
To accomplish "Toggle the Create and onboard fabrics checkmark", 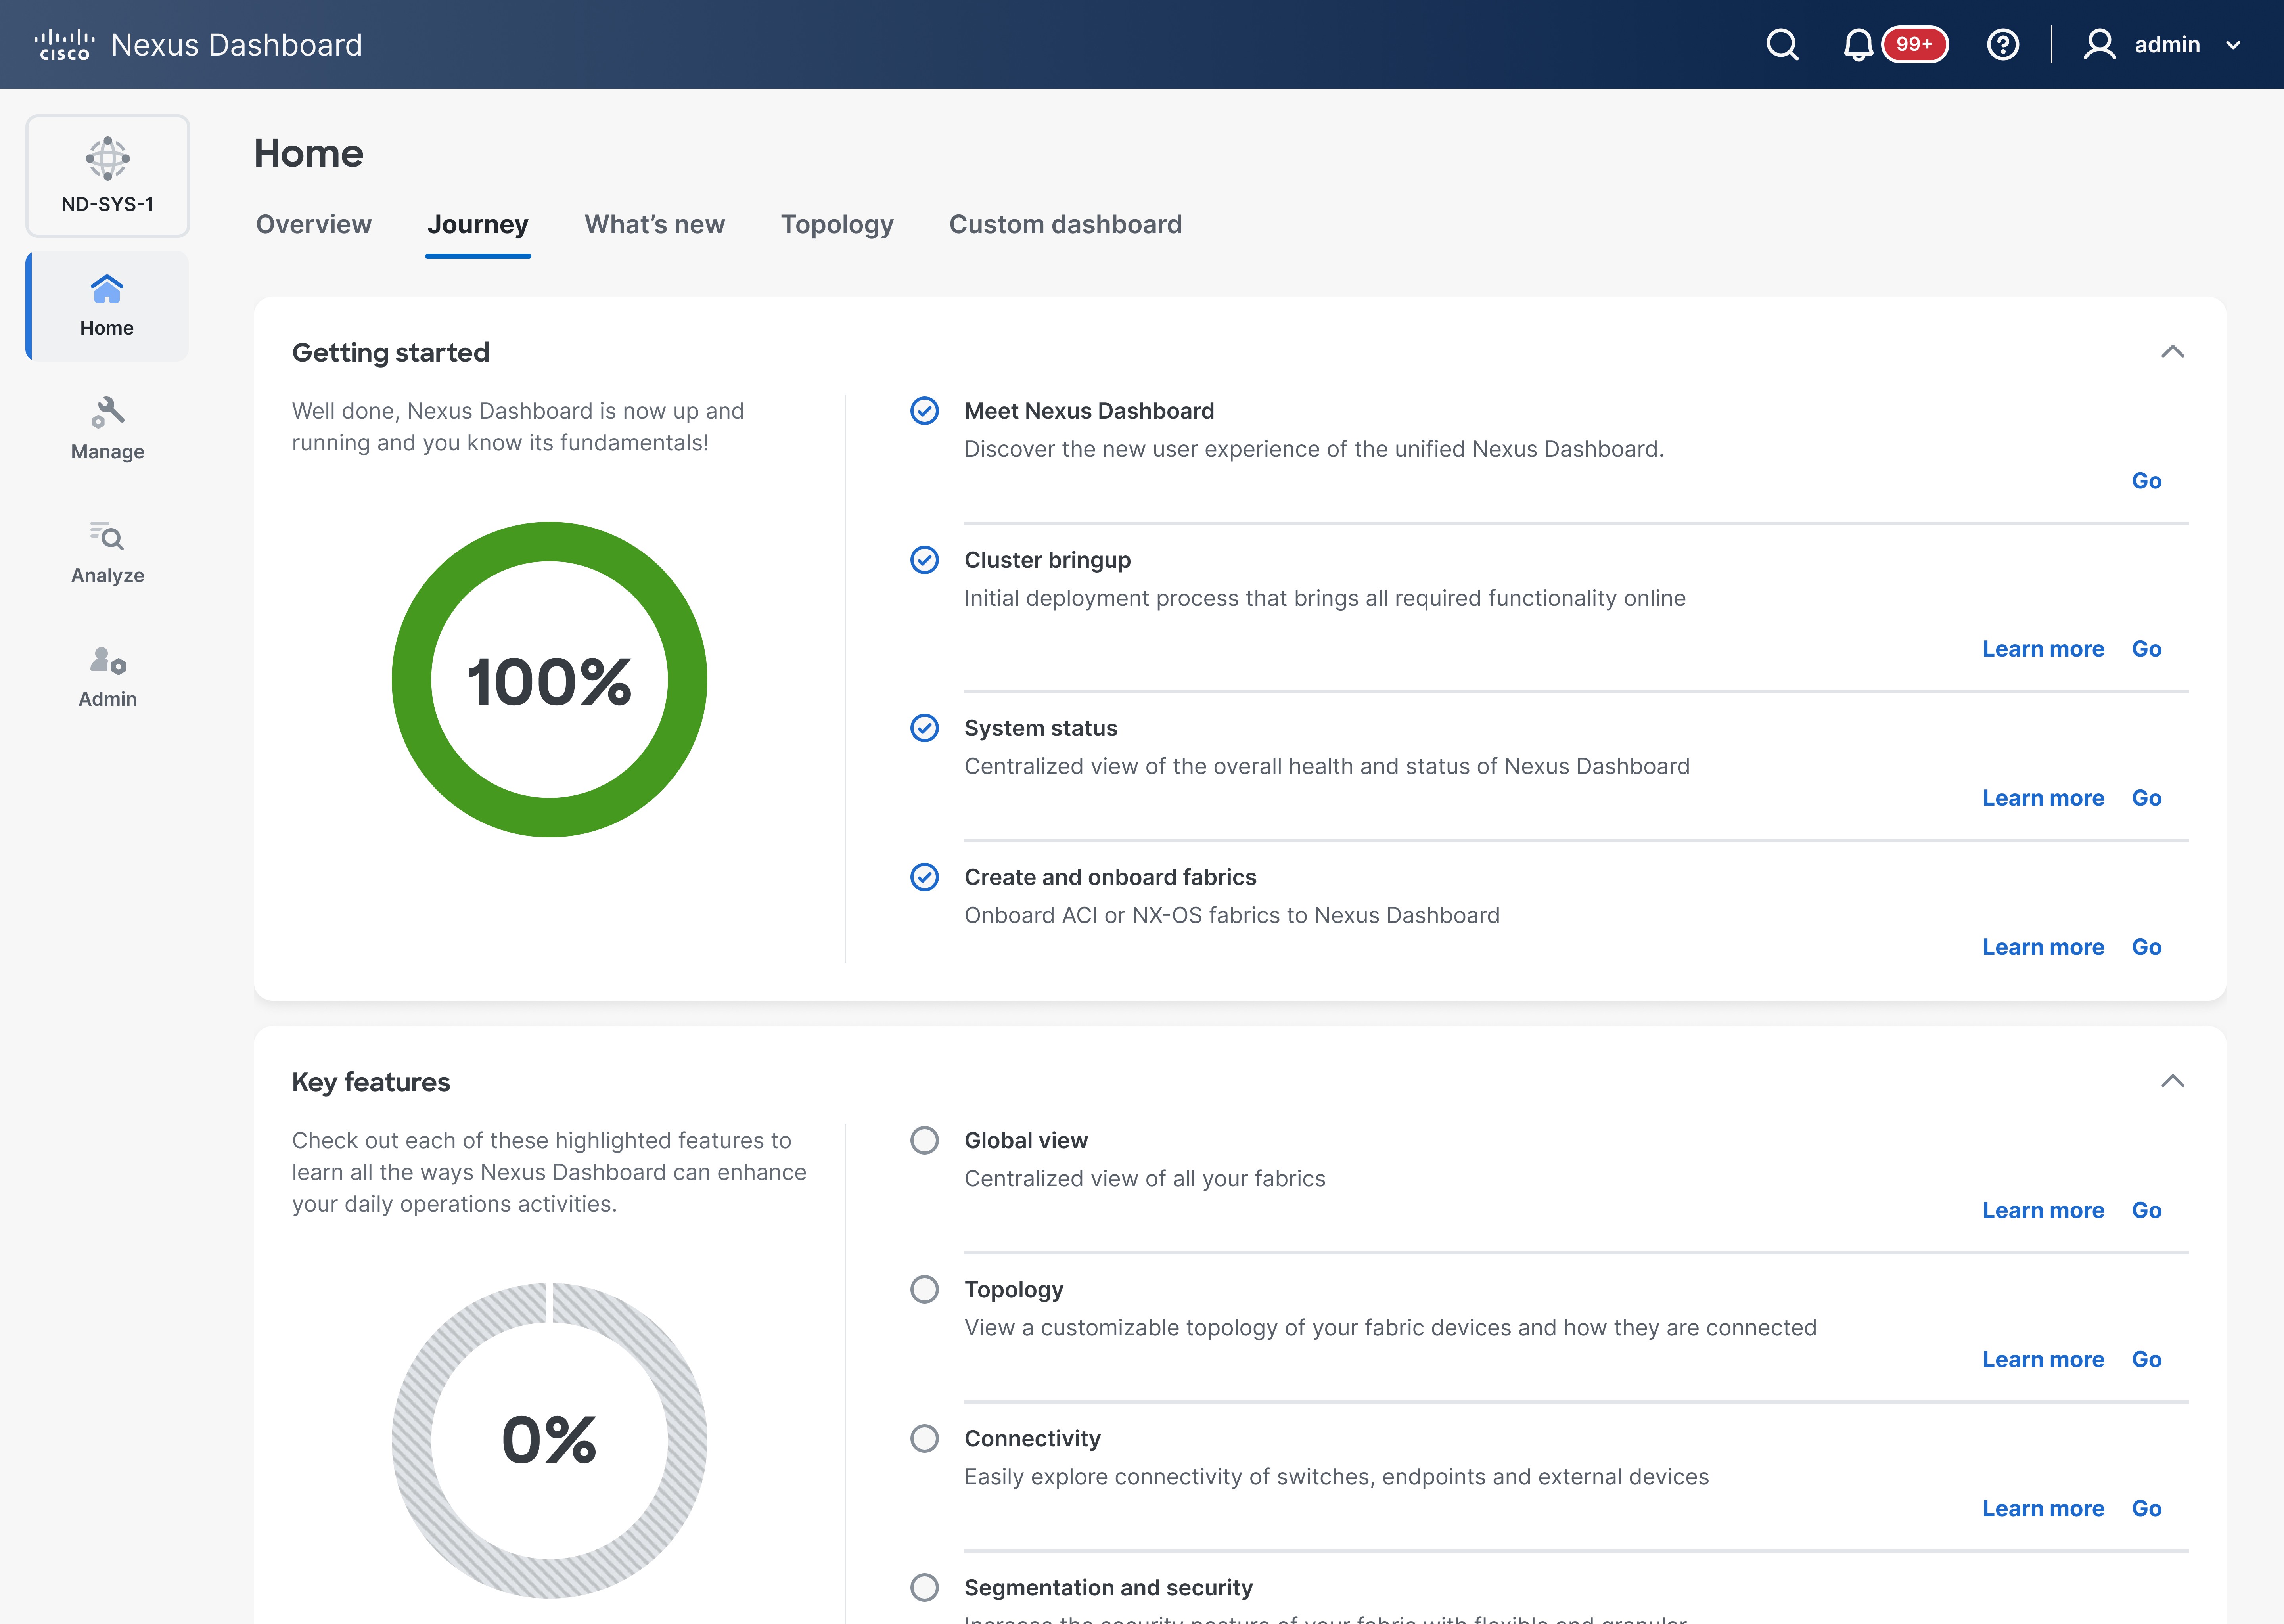I will [925, 877].
